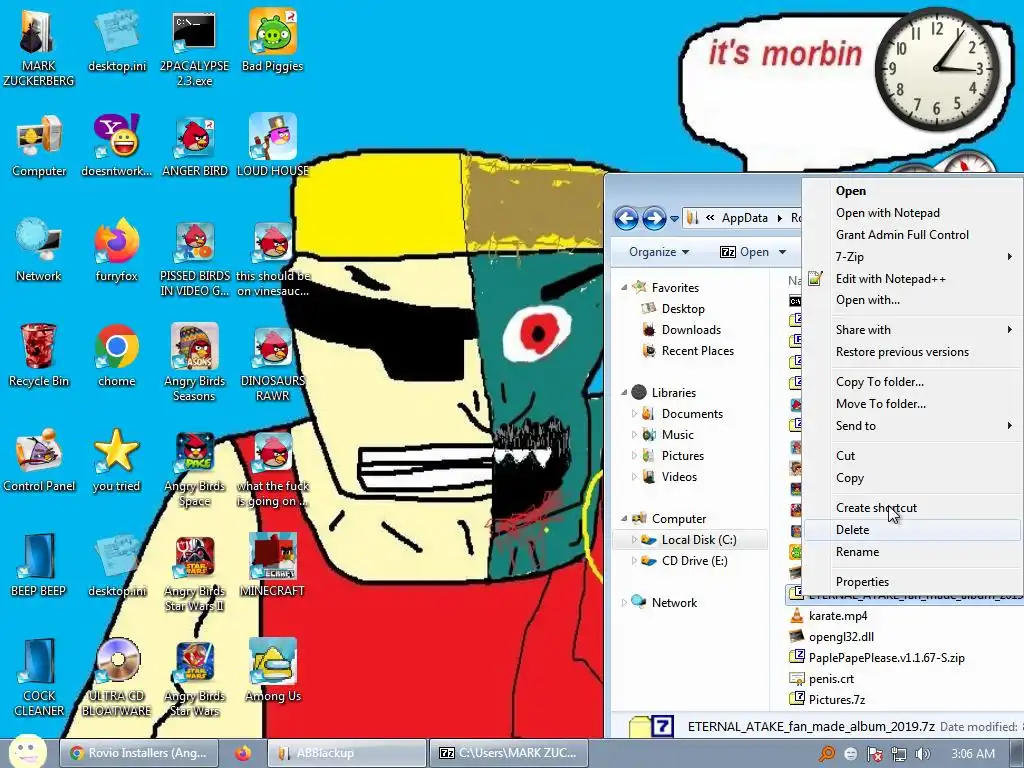Viewport: 1024px width, 768px height.
Task: Open the Send to submenu
Action: pos(912,426)
